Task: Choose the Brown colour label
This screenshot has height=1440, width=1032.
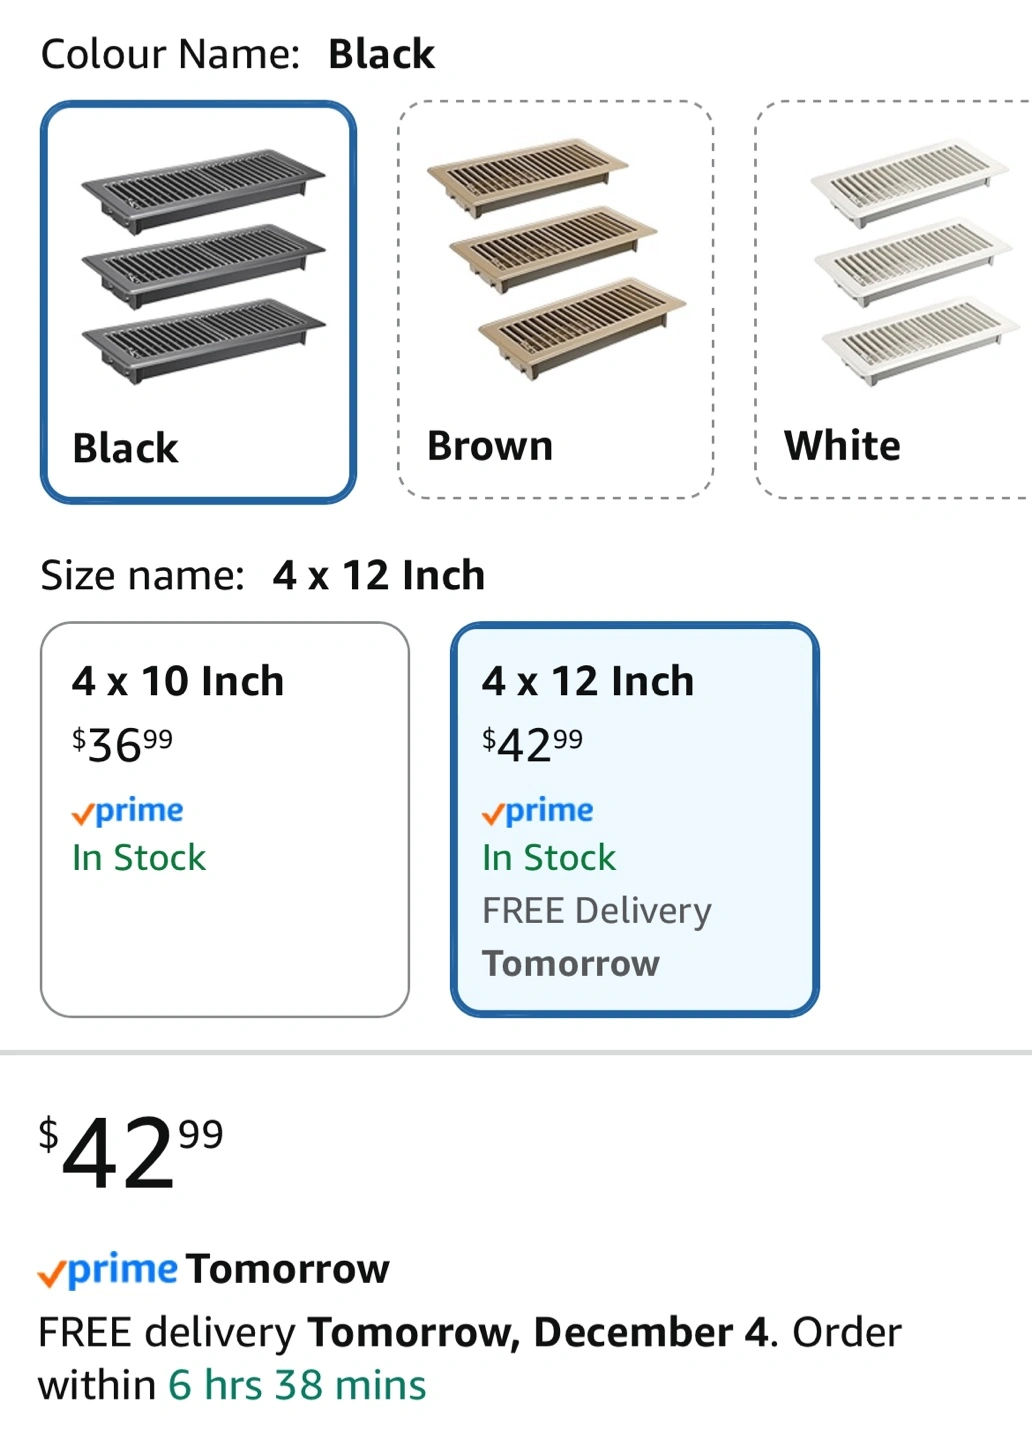Action: [490, 446]
